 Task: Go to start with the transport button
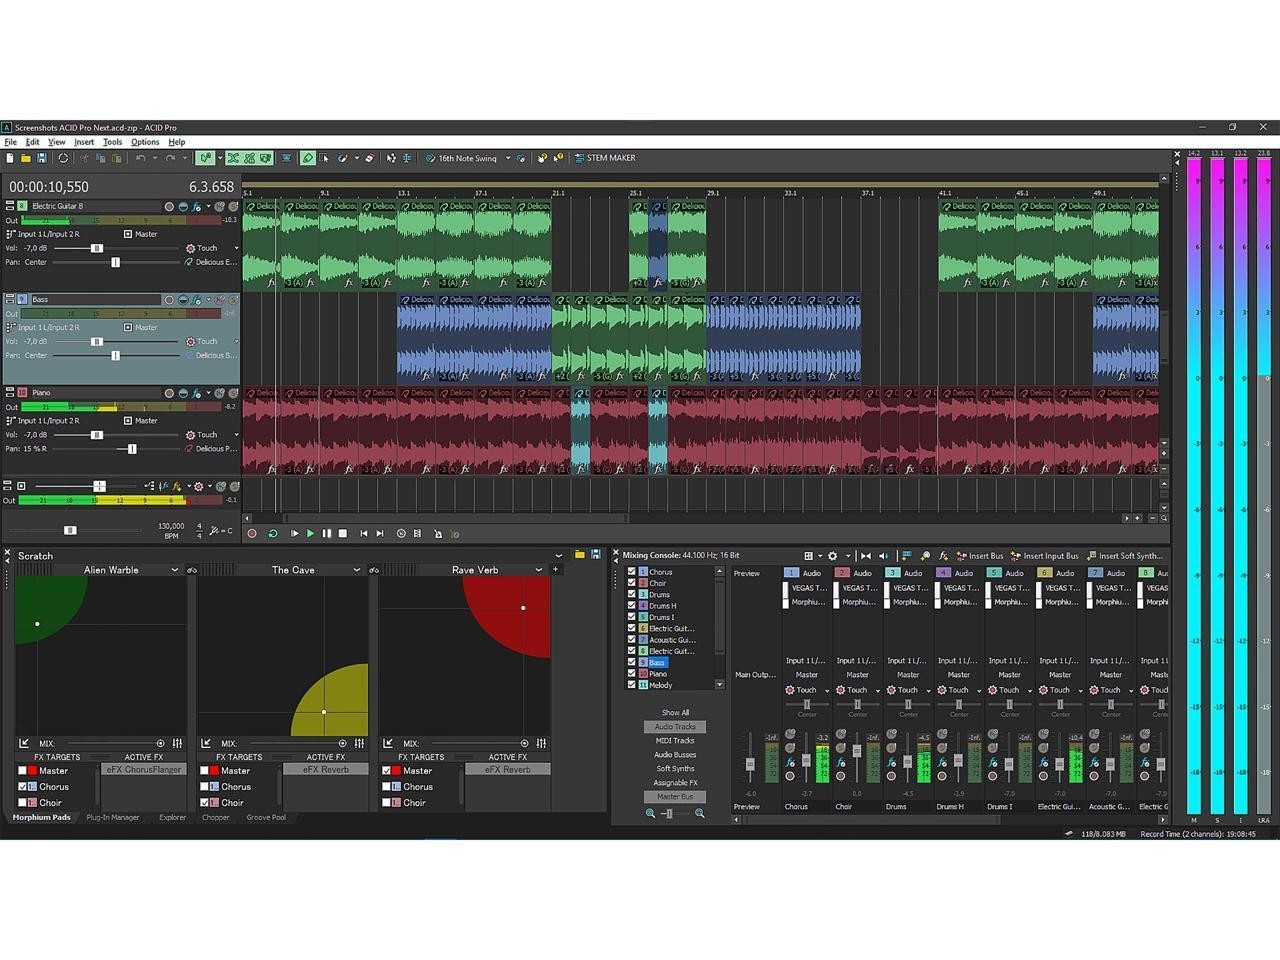pos(364,534)
